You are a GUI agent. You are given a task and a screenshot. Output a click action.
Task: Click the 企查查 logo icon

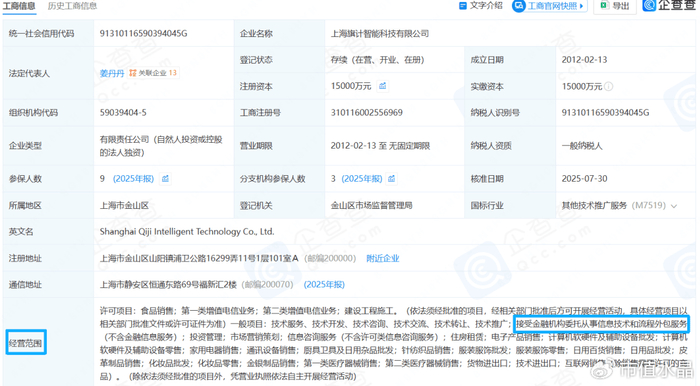coord(650,5)
